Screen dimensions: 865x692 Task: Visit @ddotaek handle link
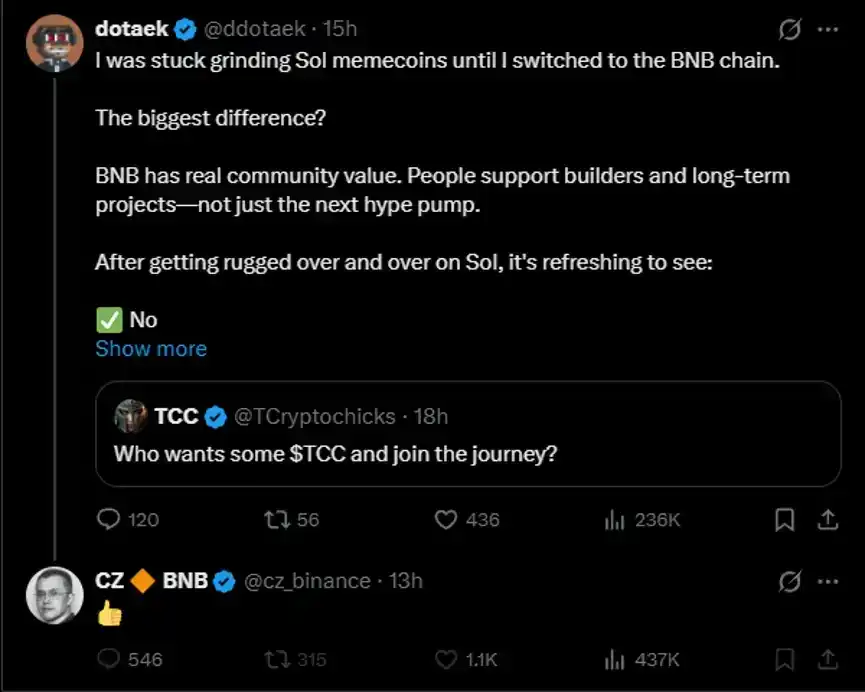point(254,29)
